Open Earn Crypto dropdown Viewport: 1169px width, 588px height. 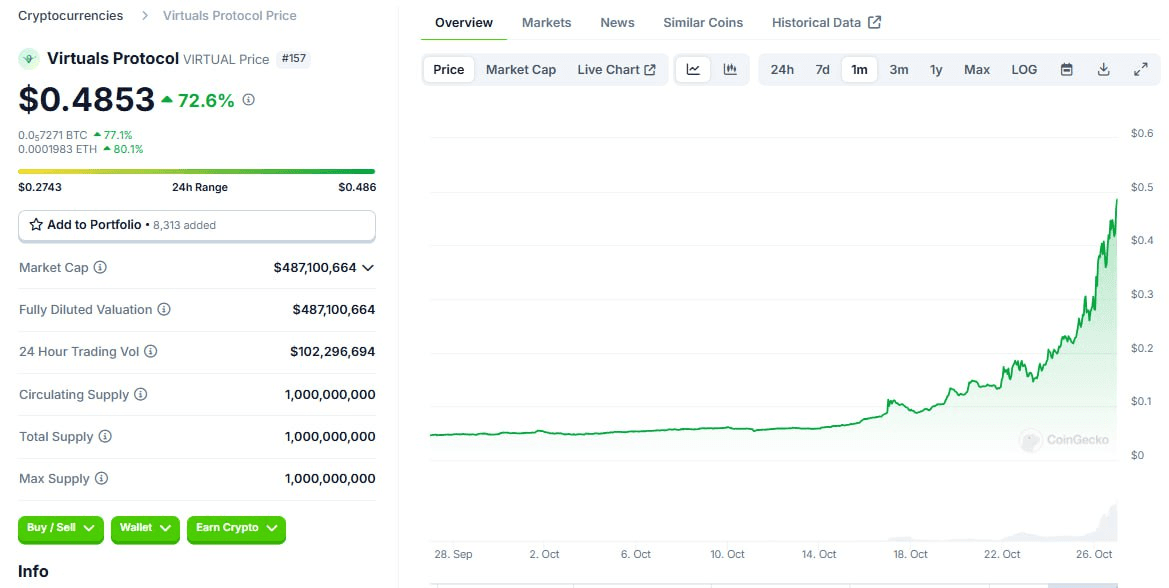coord(236,528)
